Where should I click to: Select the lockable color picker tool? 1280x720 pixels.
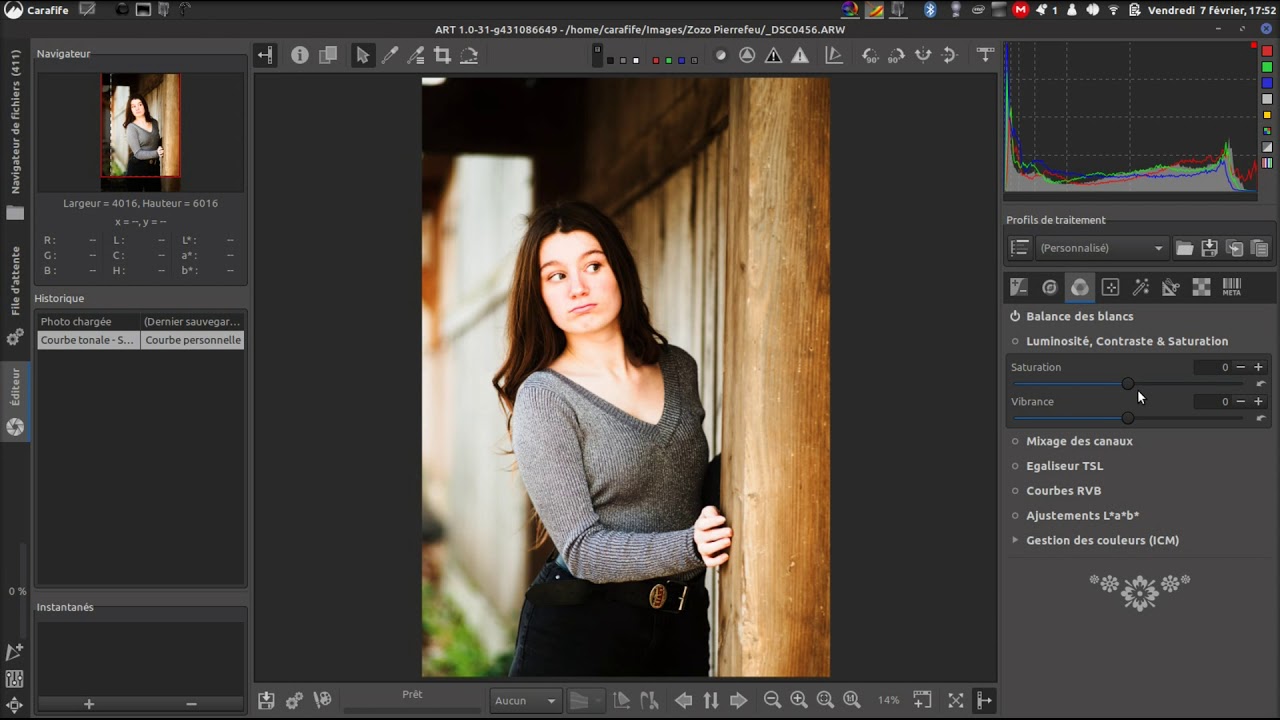416,56
